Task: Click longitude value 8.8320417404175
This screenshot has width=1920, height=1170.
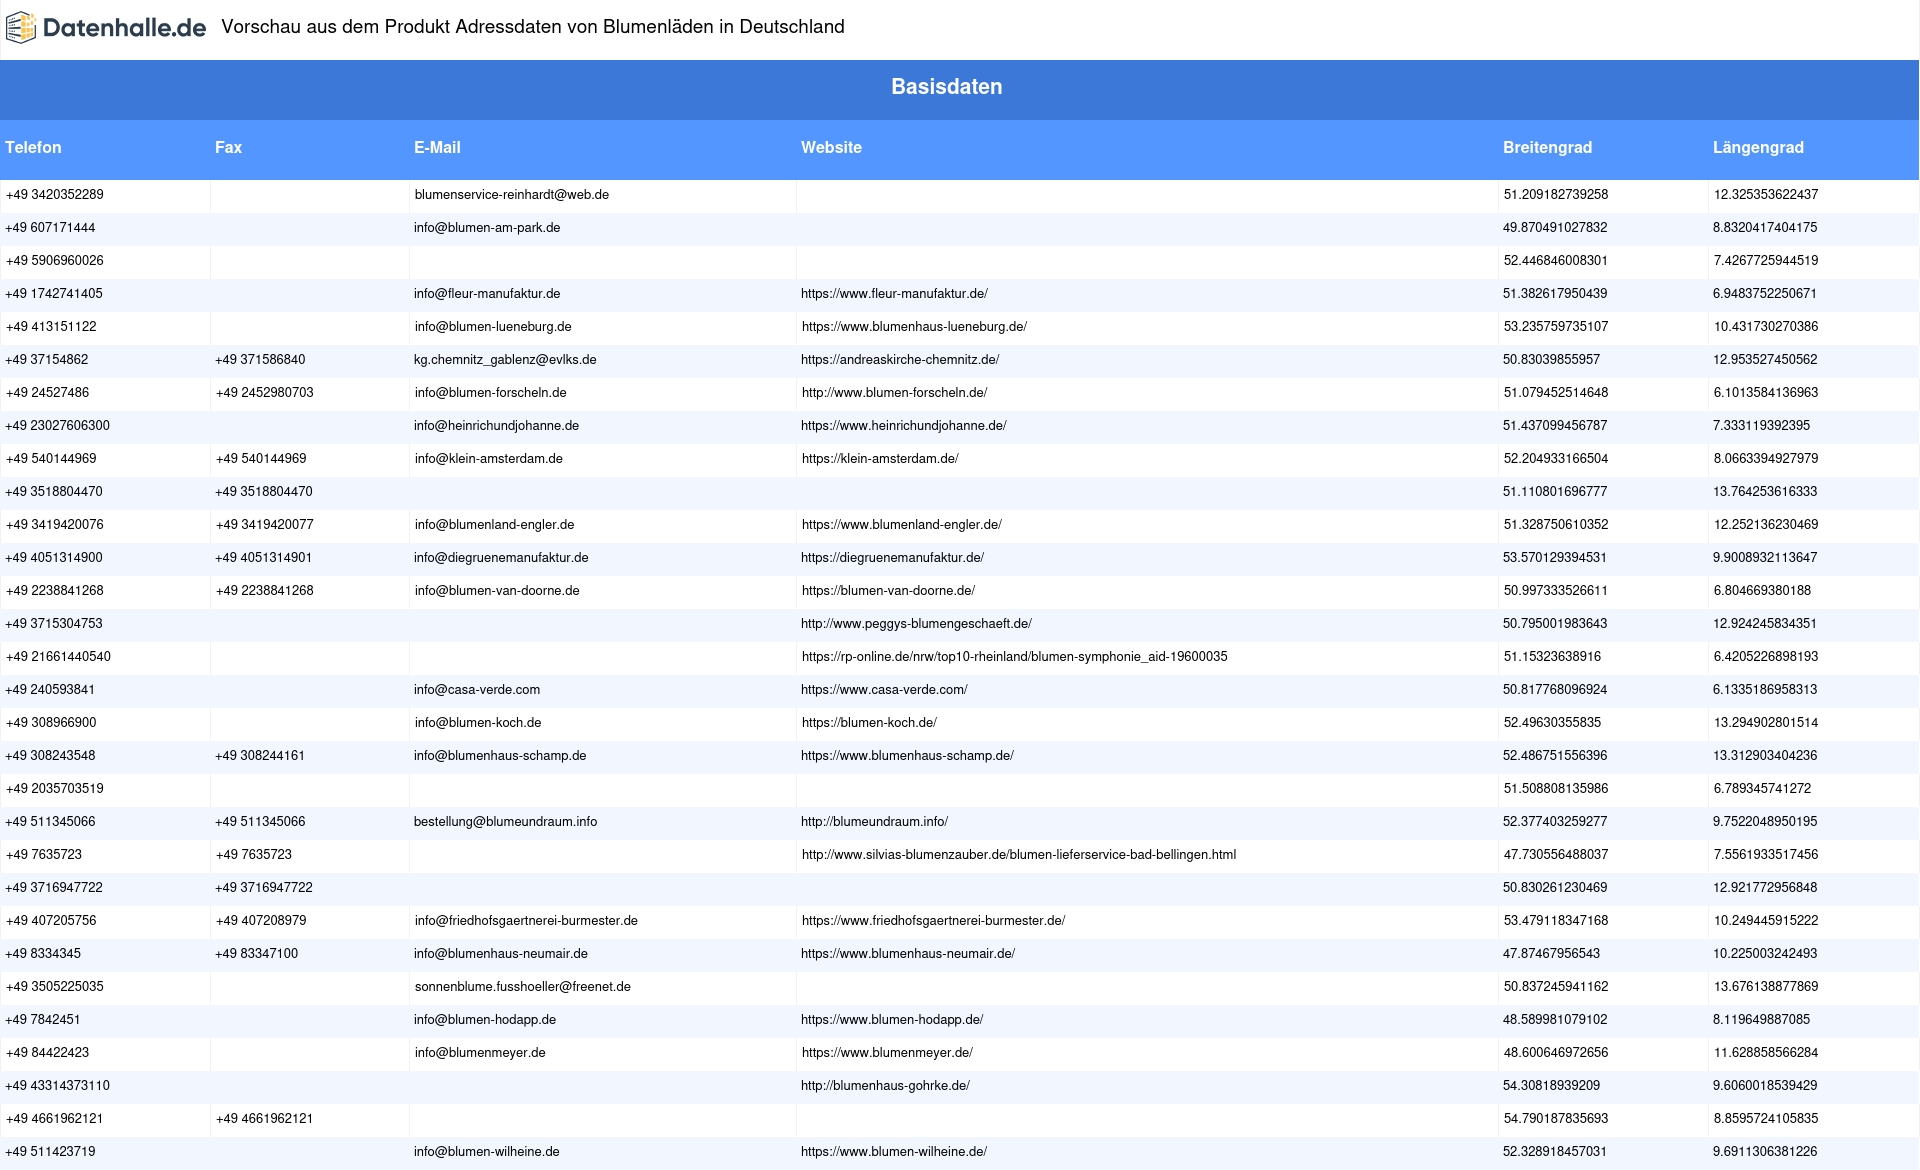Action: point(1765,228)
